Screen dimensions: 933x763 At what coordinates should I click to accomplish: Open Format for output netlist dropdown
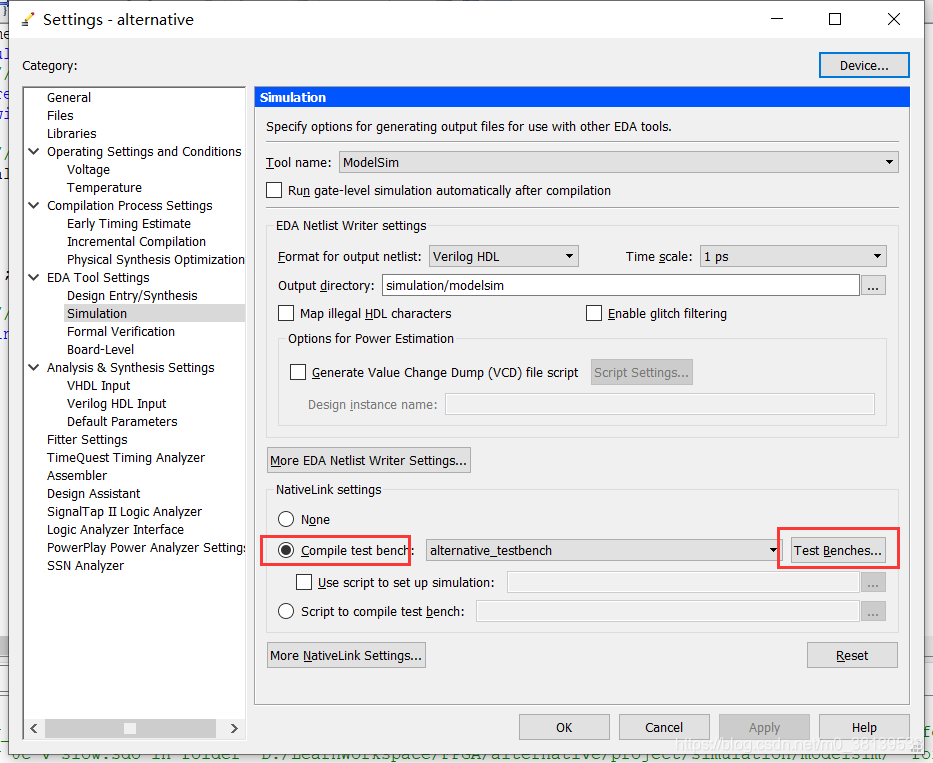[503, 257]
